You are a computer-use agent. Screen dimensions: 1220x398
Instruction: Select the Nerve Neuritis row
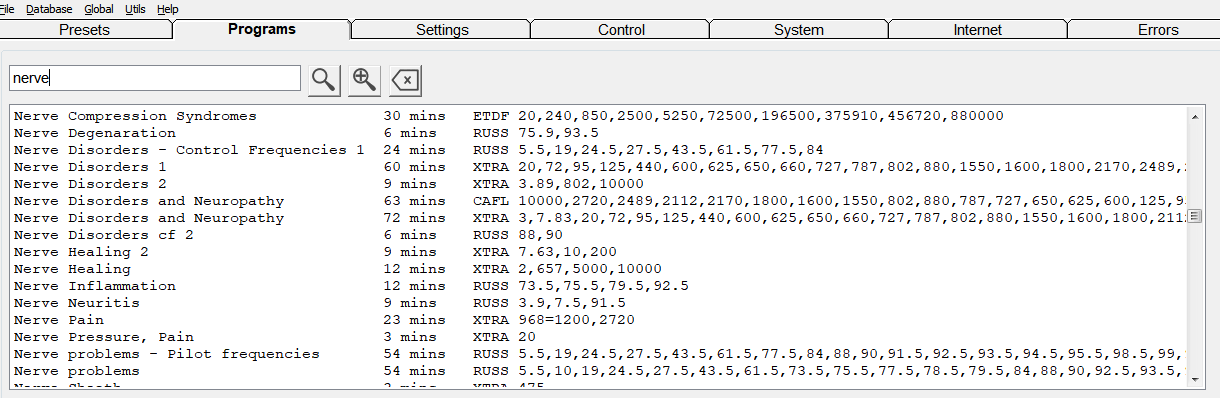pos(598,303)
